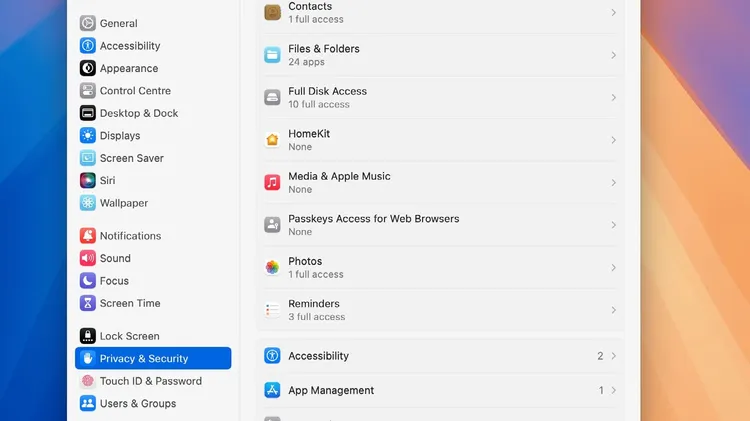Select Privacy & Security in sidebar

(153, 358)
